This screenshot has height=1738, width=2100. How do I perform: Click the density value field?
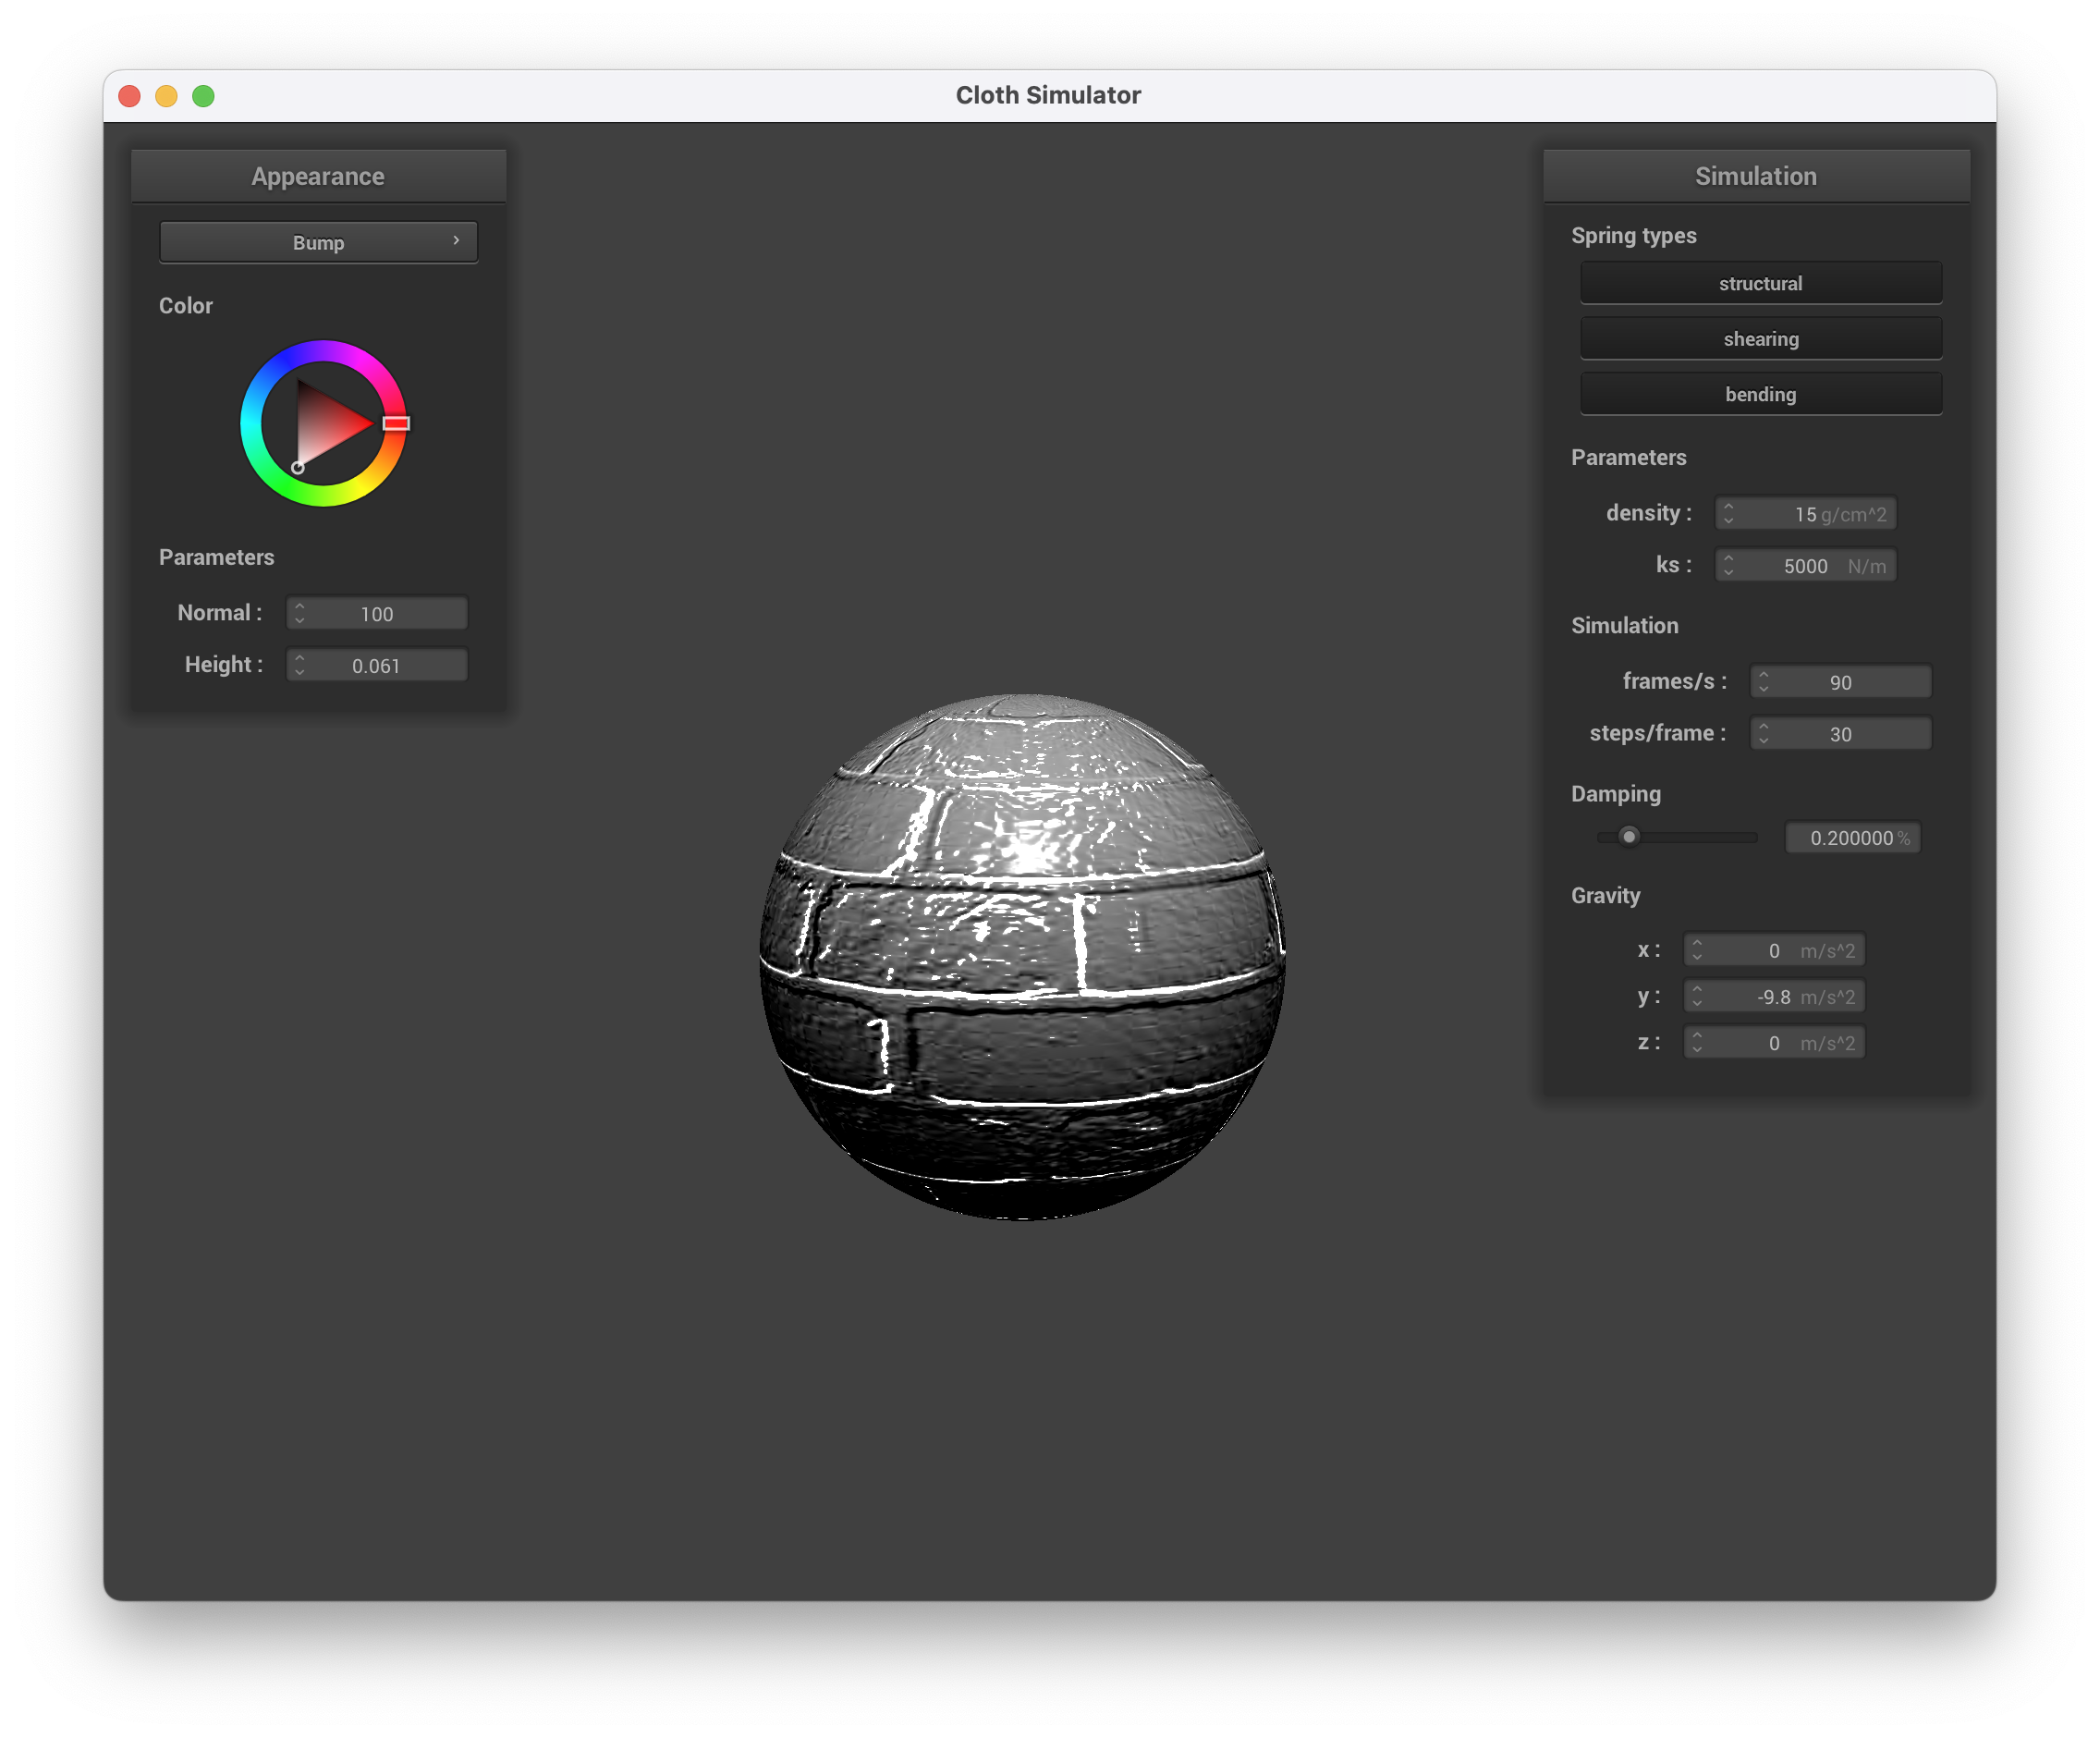click(x=1805, y=514)
